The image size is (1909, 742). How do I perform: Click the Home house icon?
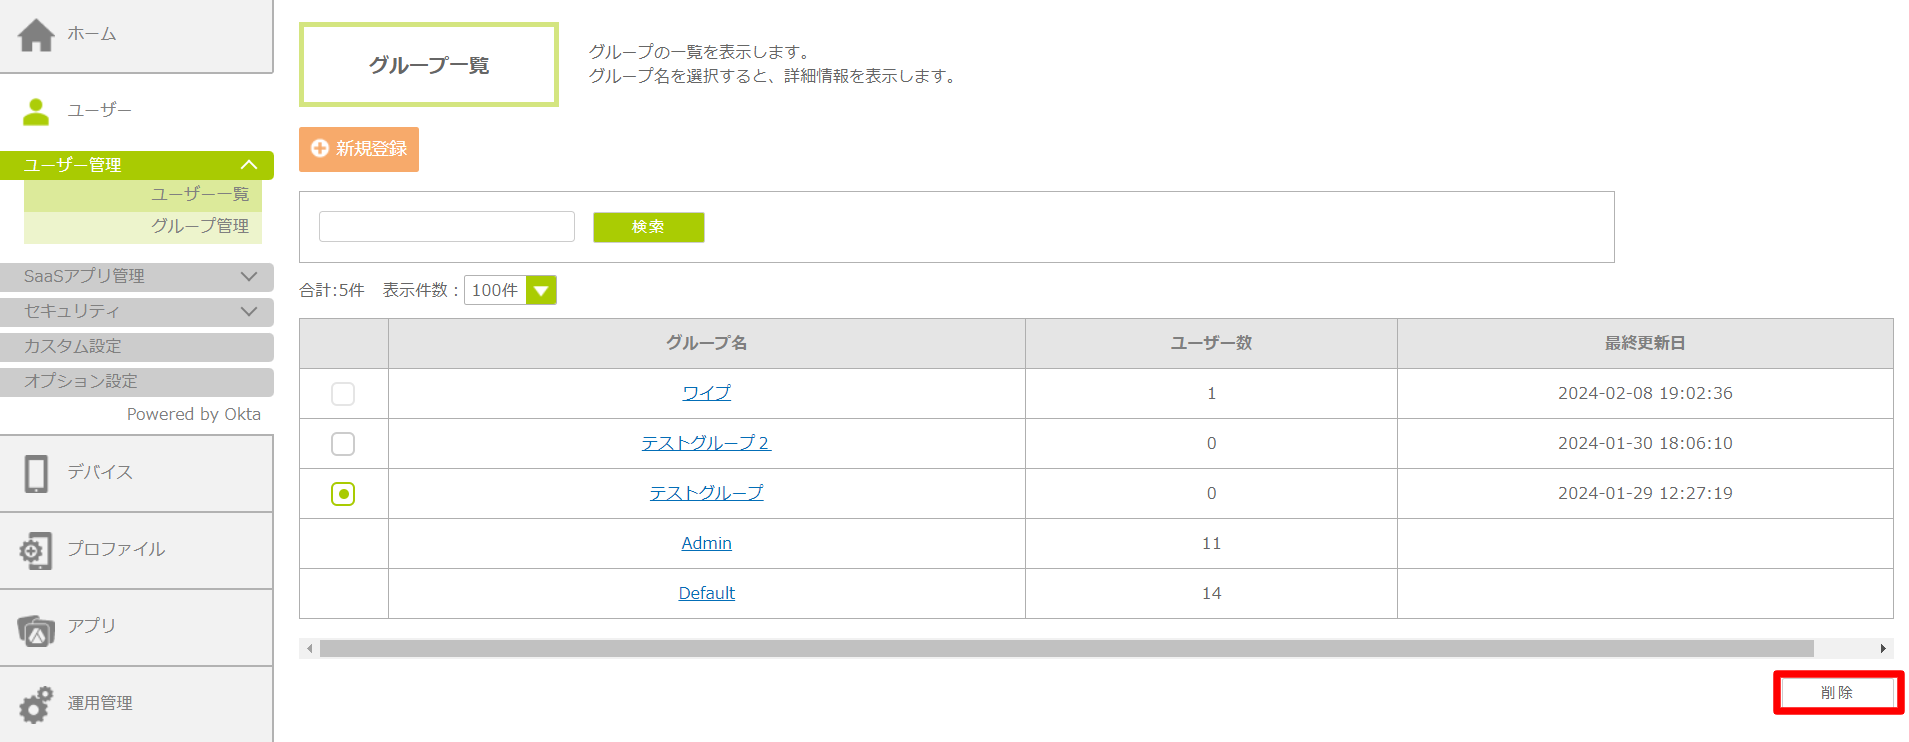point(36,35)
